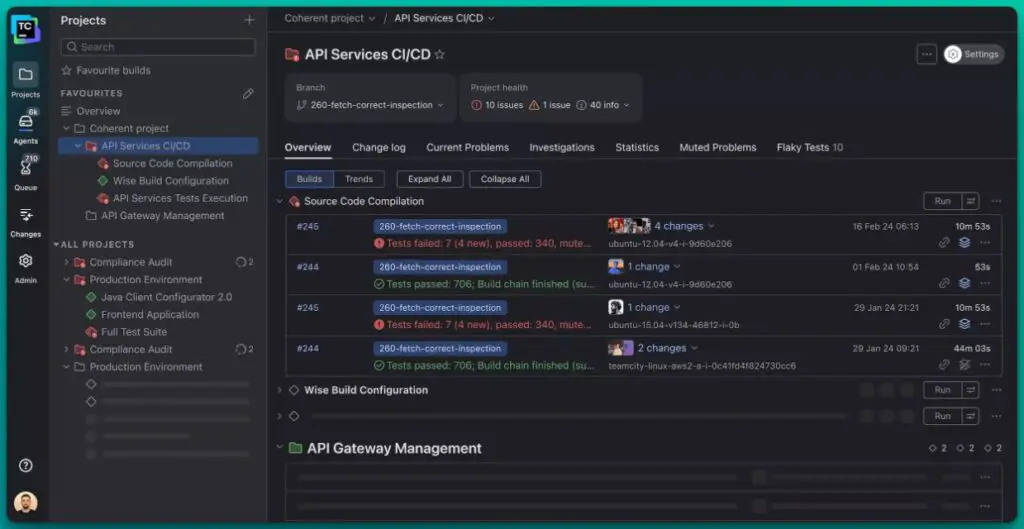This screenshot has width=1024, height=529.
Task: Open Favourite builds
Action: pyautogui.click(x=106, y=71)
